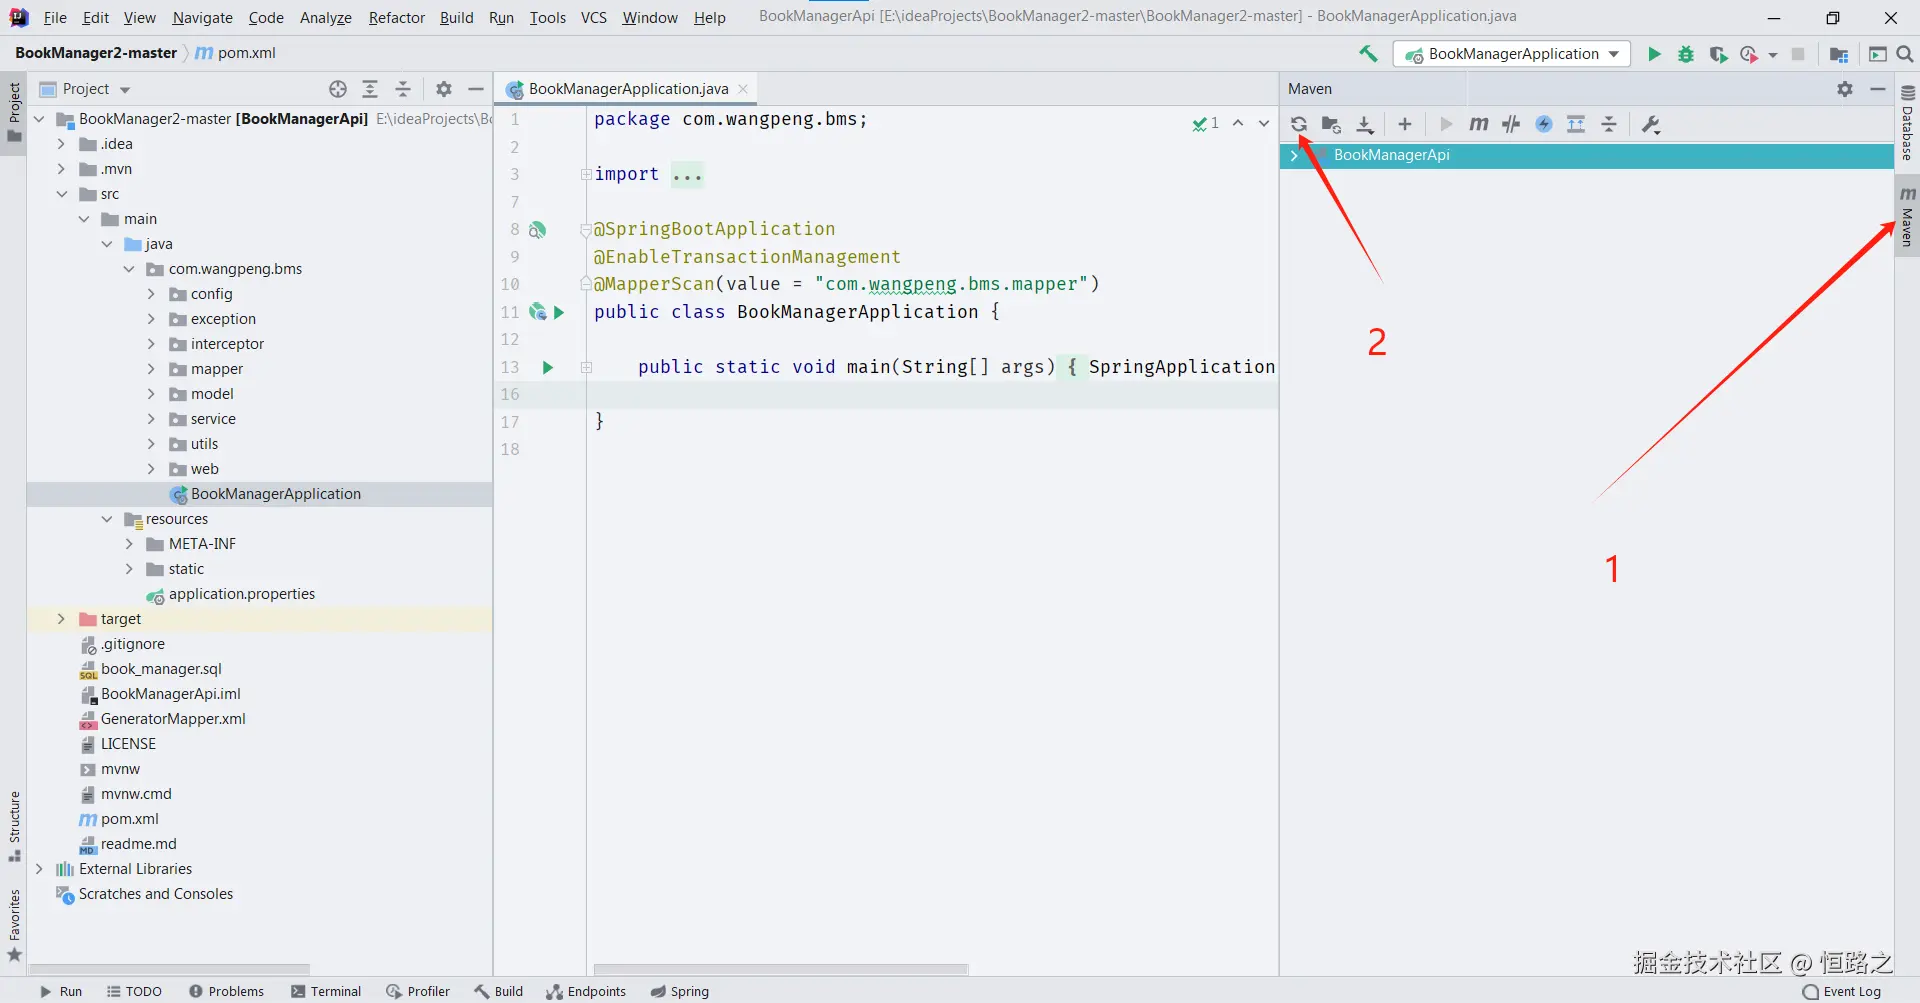This screenshot has height=1003, width=1920.
Task: Expand the mapper package
Action: point(151,369)
